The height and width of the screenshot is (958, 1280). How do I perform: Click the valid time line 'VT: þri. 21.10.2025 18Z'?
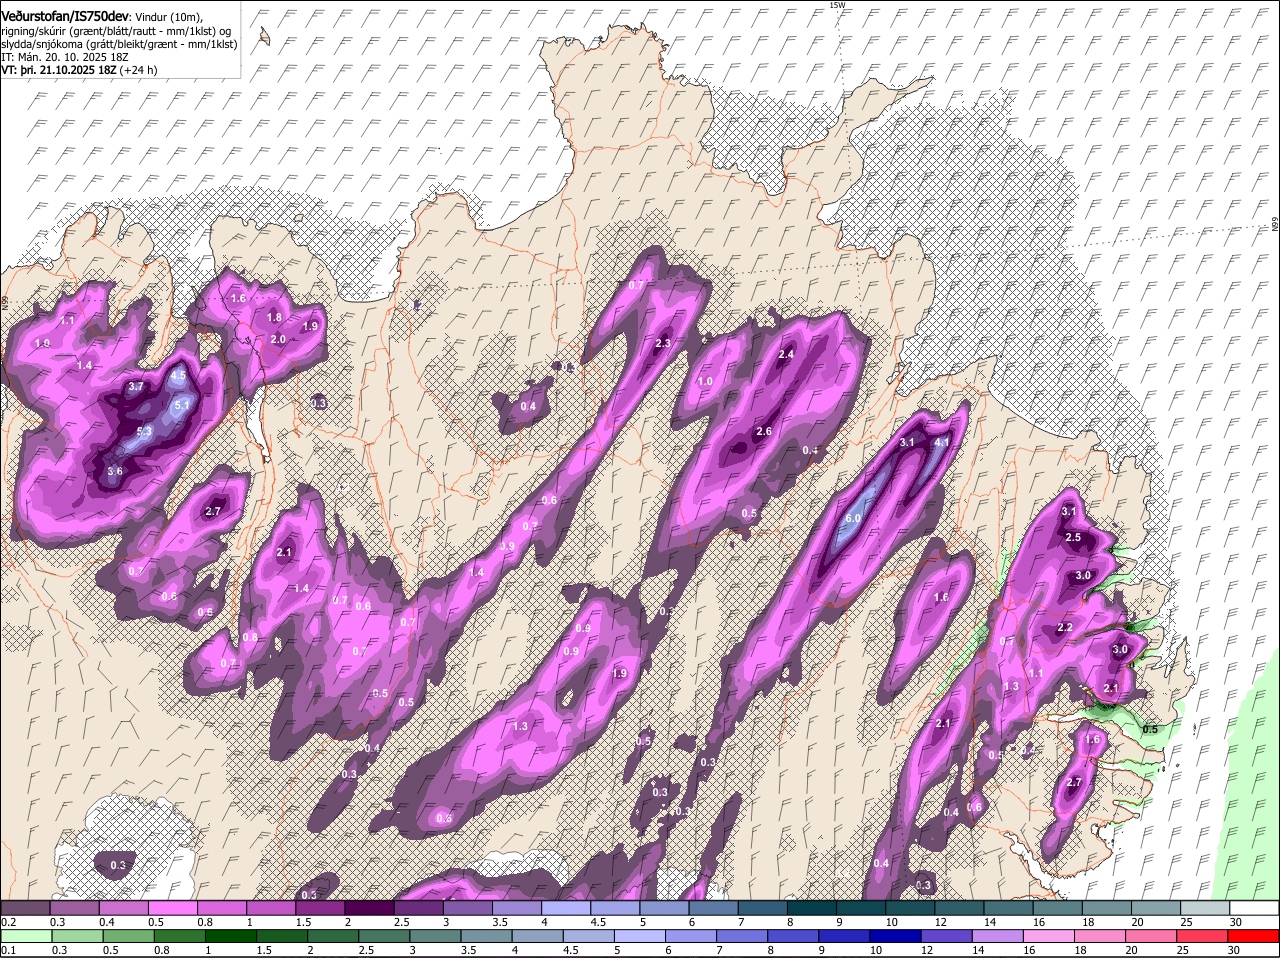click(x=59, y=71)
